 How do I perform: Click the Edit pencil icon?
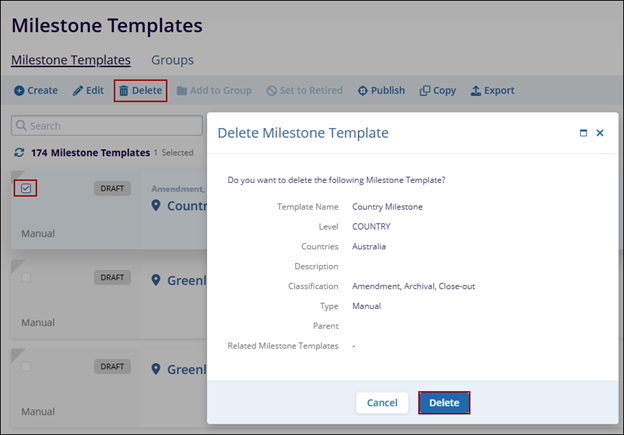click(x=78, y=91)
